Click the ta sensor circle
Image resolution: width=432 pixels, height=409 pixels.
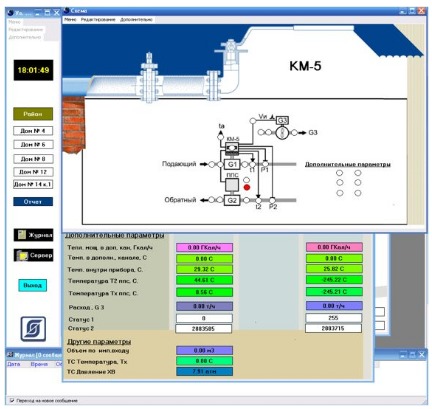point(220,137)
